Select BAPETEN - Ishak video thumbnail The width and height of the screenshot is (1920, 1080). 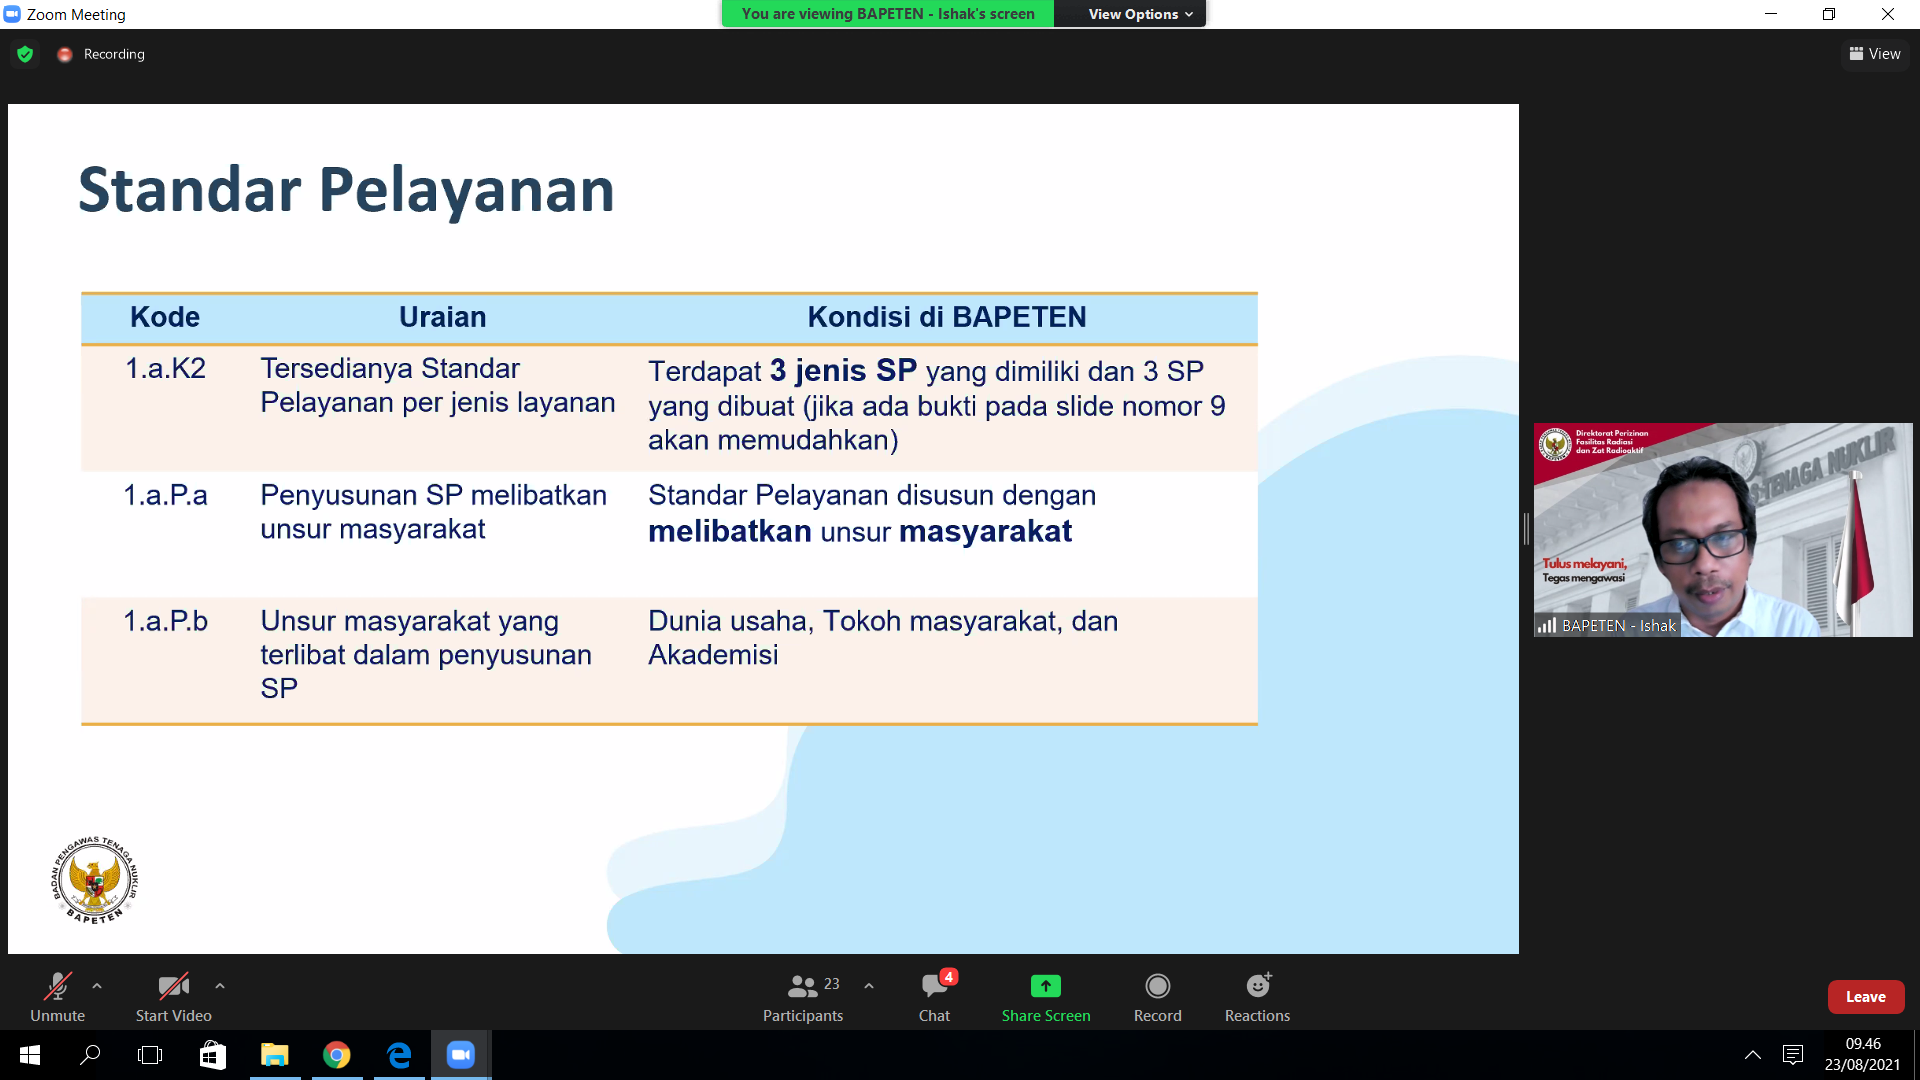click(x=1723, y=530)
